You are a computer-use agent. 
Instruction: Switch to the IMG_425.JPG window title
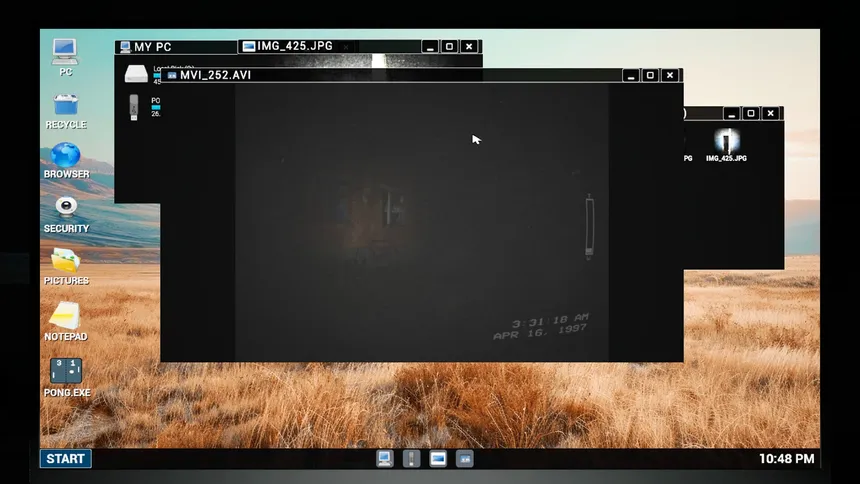295,46
